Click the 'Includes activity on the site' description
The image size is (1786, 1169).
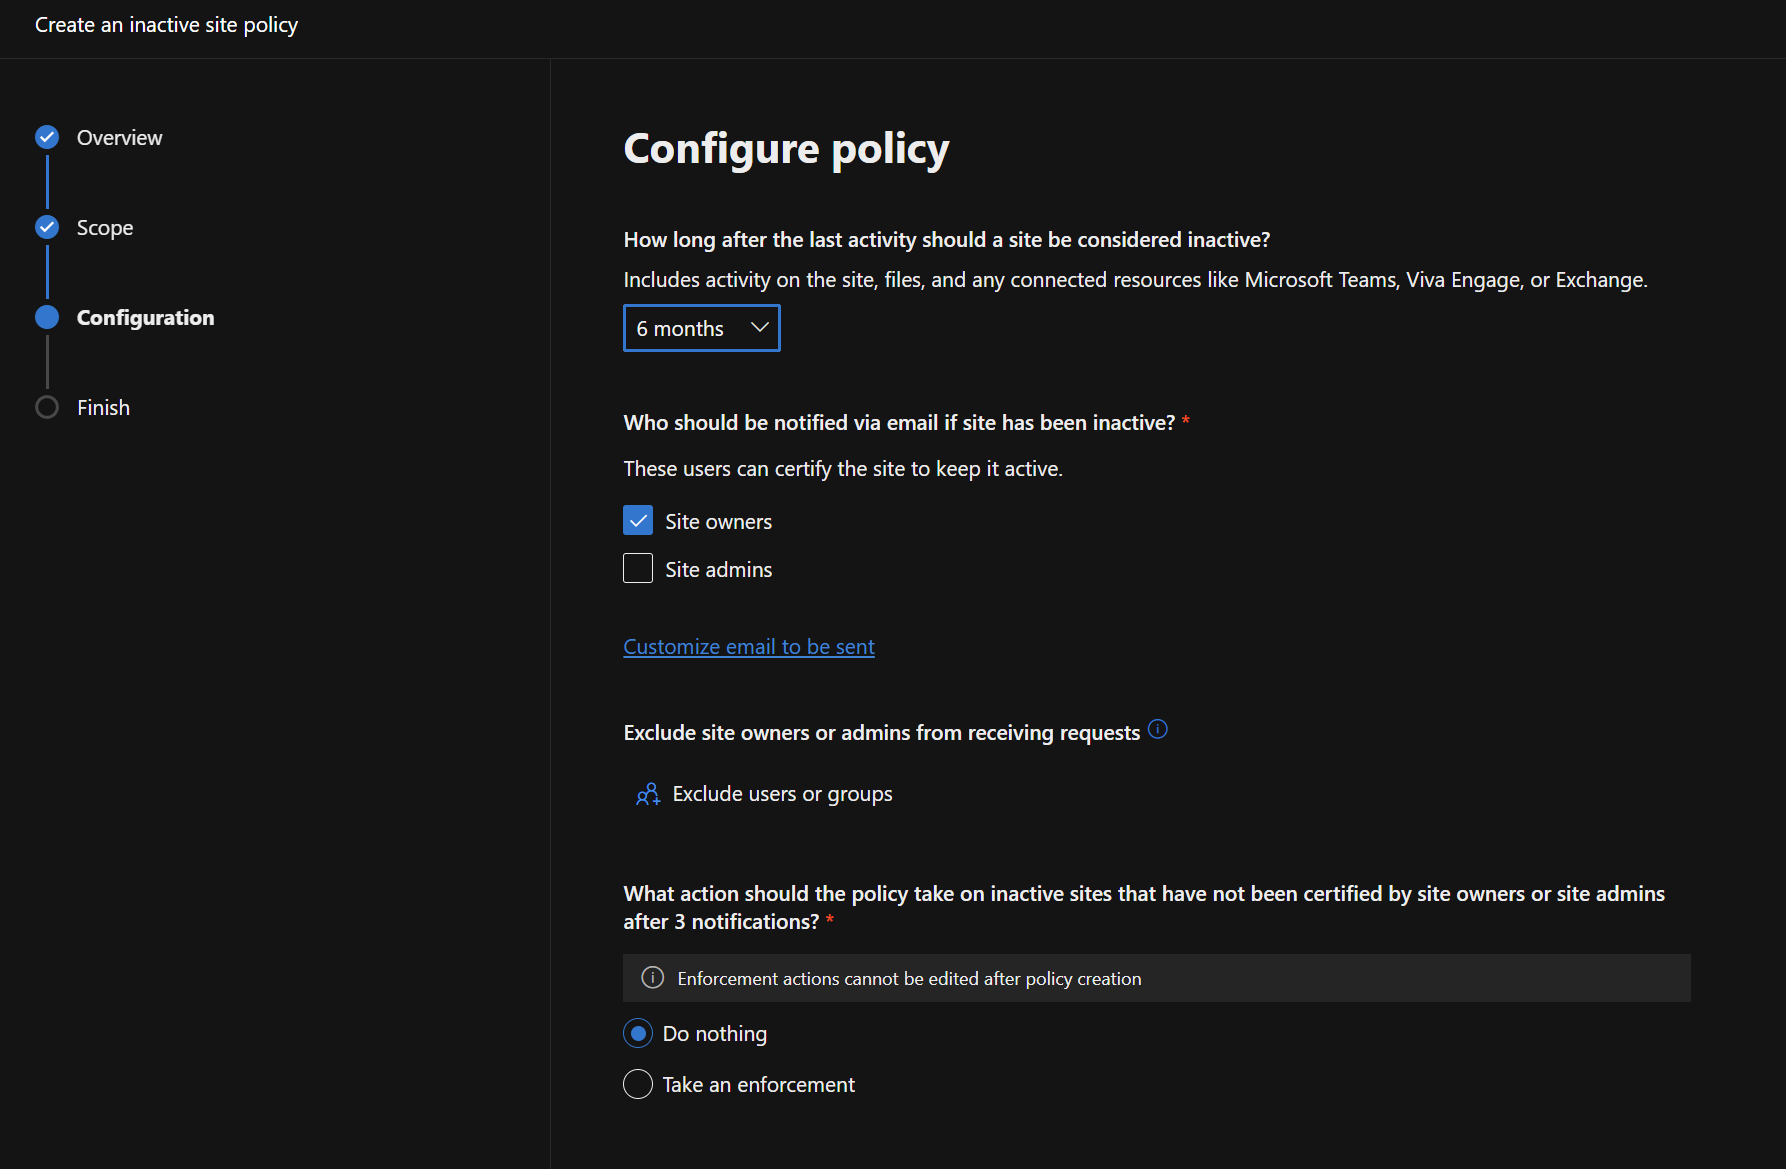click(1135, 280)
